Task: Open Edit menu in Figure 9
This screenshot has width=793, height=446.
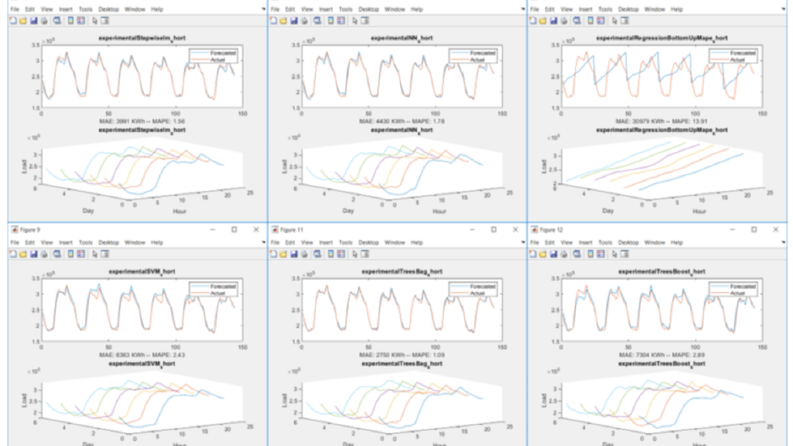Action: 30,242
